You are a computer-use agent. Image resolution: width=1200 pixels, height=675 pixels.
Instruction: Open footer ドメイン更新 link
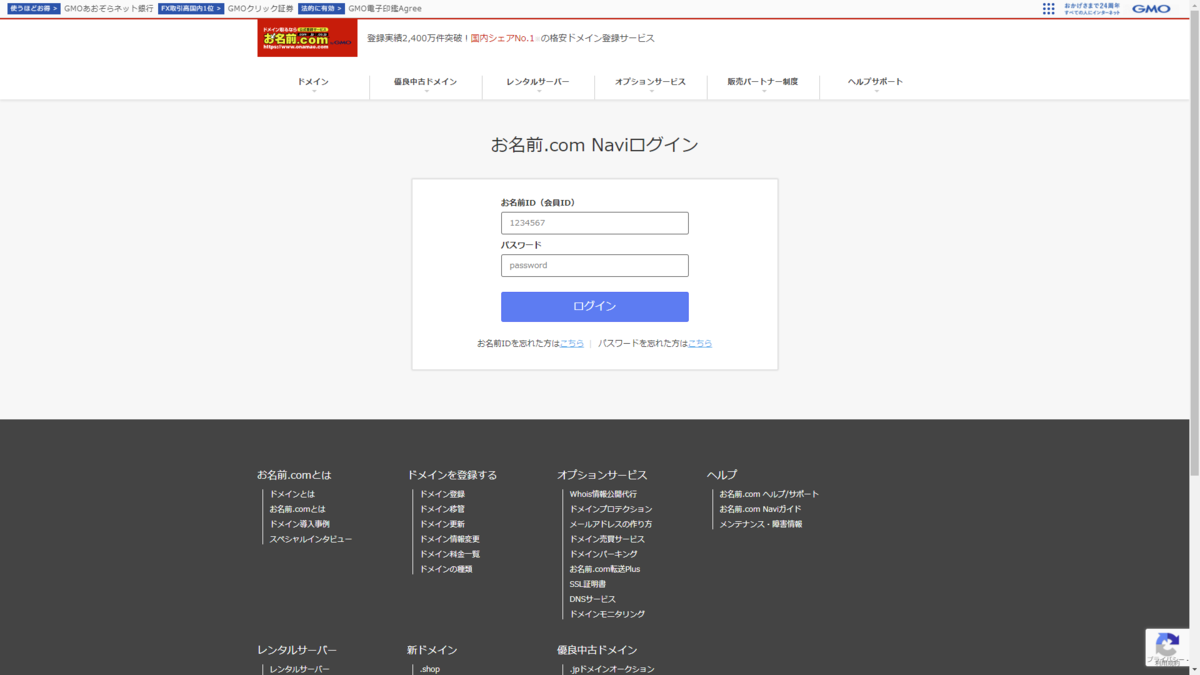tap(442, 524)
